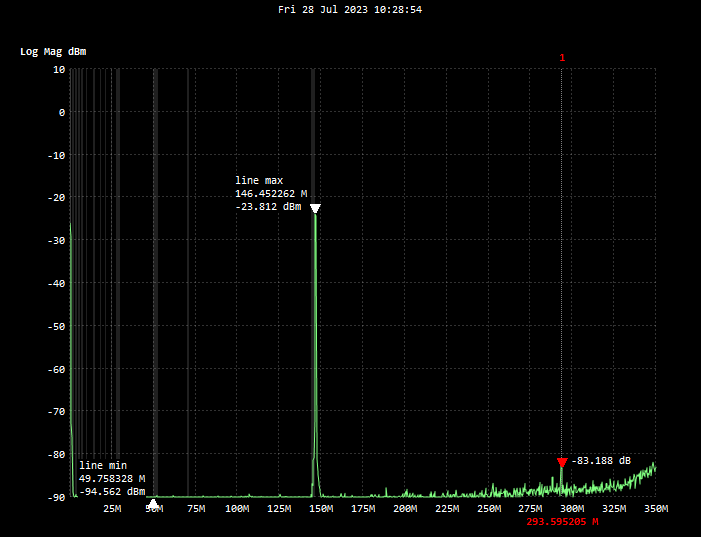Click the Log Mag dBm trace label

(x=53, y=51)
